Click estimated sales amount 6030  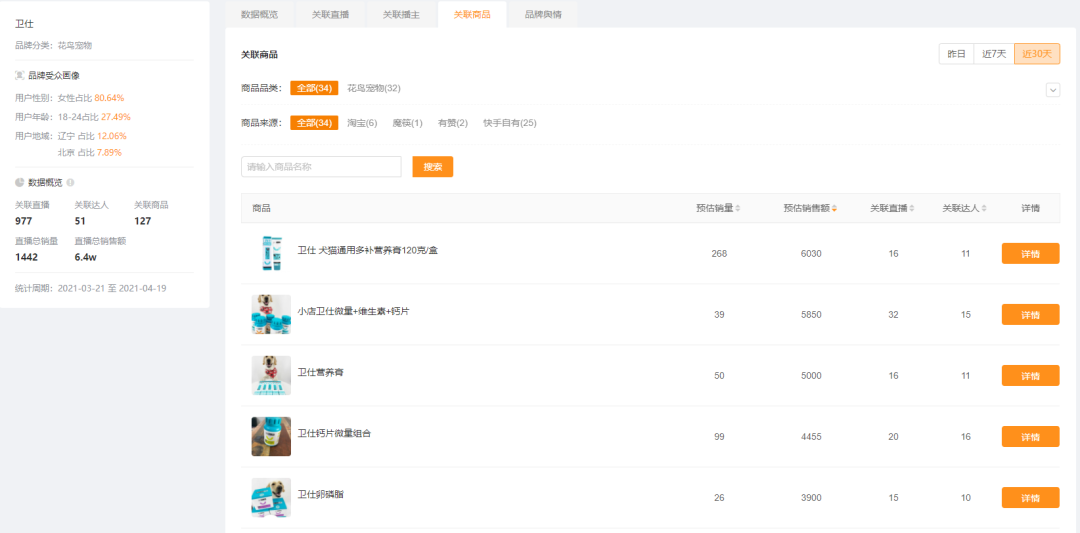[x=811, y=254]
